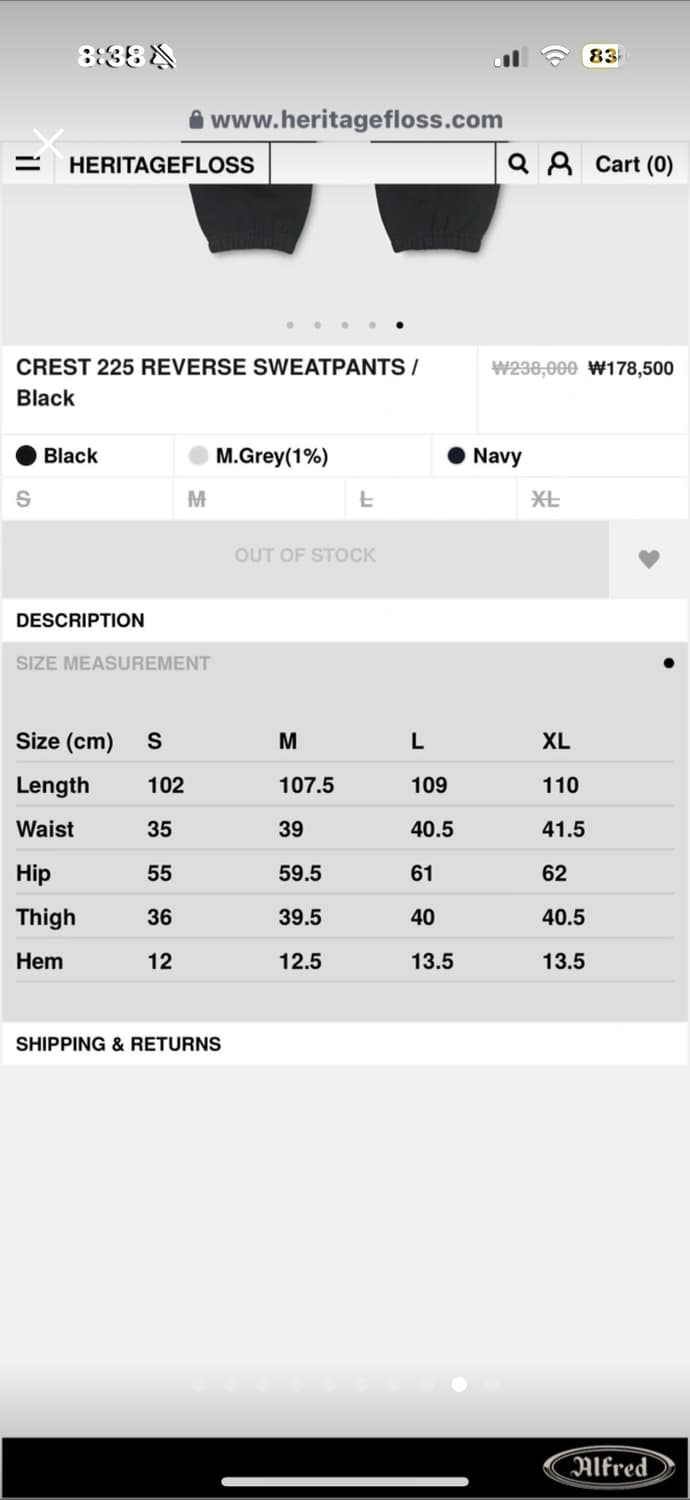
Task: Tap the www.heritagefloss.com address bar
Action: pos(356,120)
